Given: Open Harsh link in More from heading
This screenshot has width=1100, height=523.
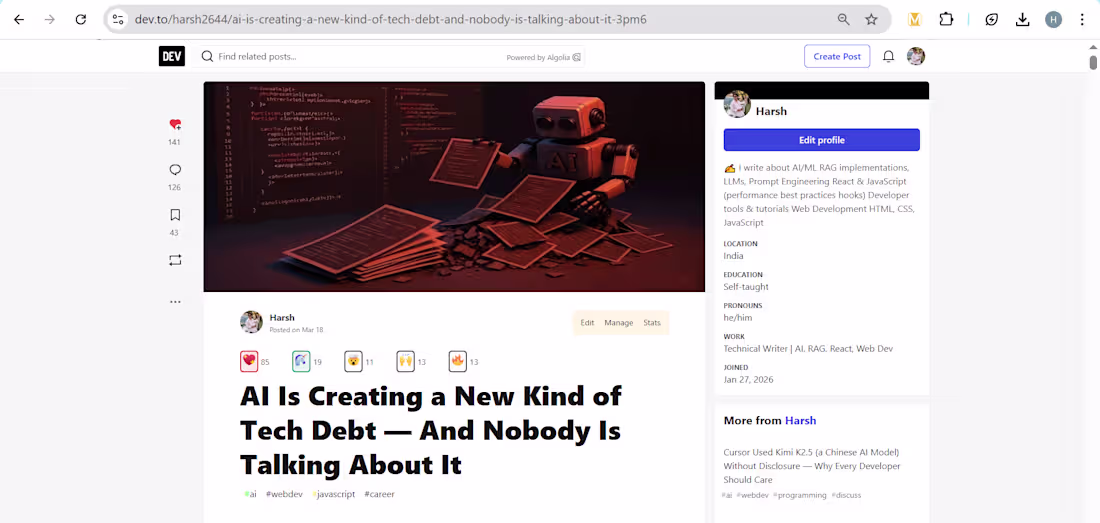Looking at the screenshot, I should pos(800,421).
